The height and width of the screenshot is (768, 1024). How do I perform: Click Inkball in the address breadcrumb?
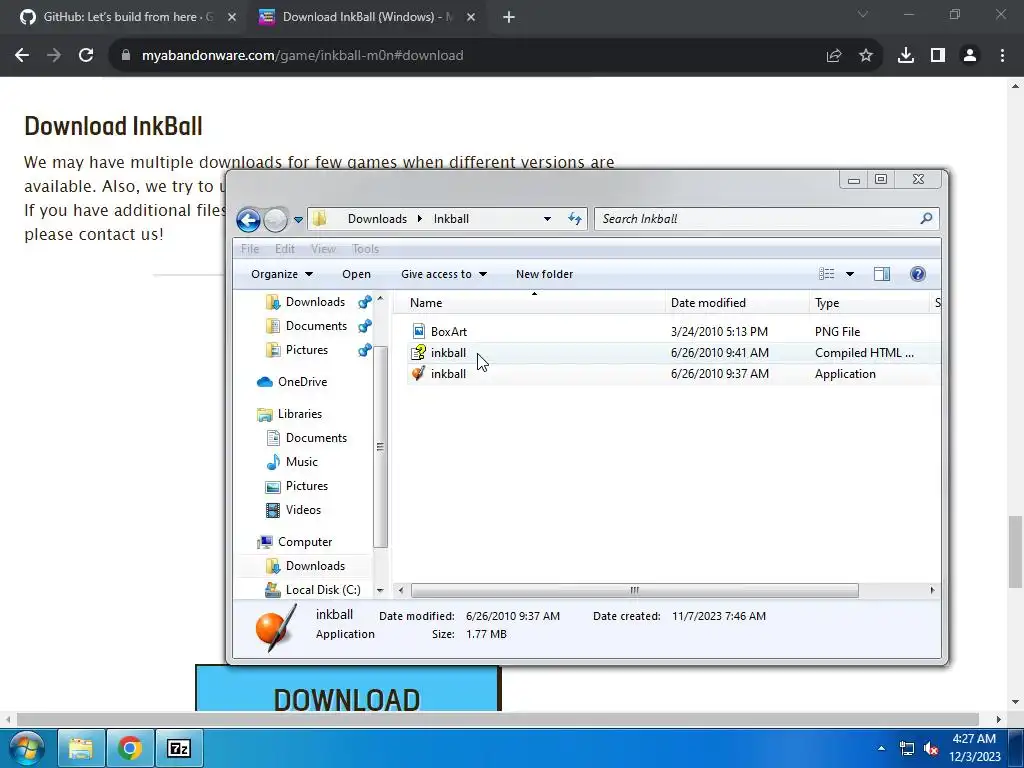(x=451, y=219)
